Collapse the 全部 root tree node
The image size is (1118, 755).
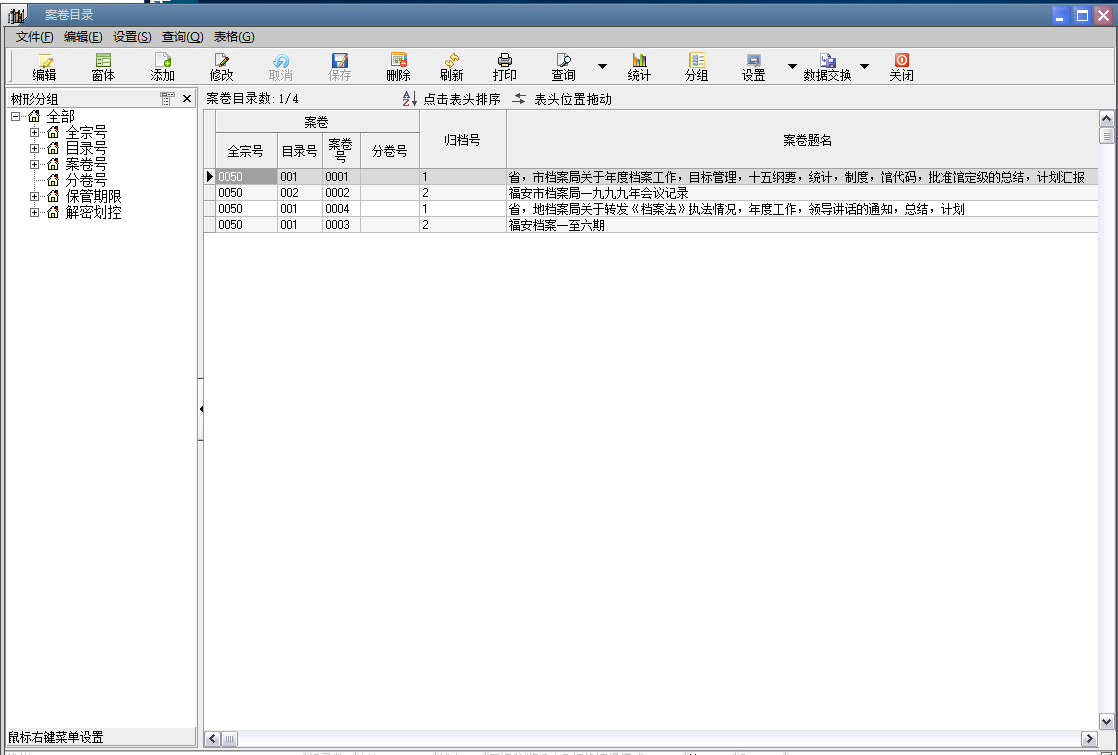(15, 117)
